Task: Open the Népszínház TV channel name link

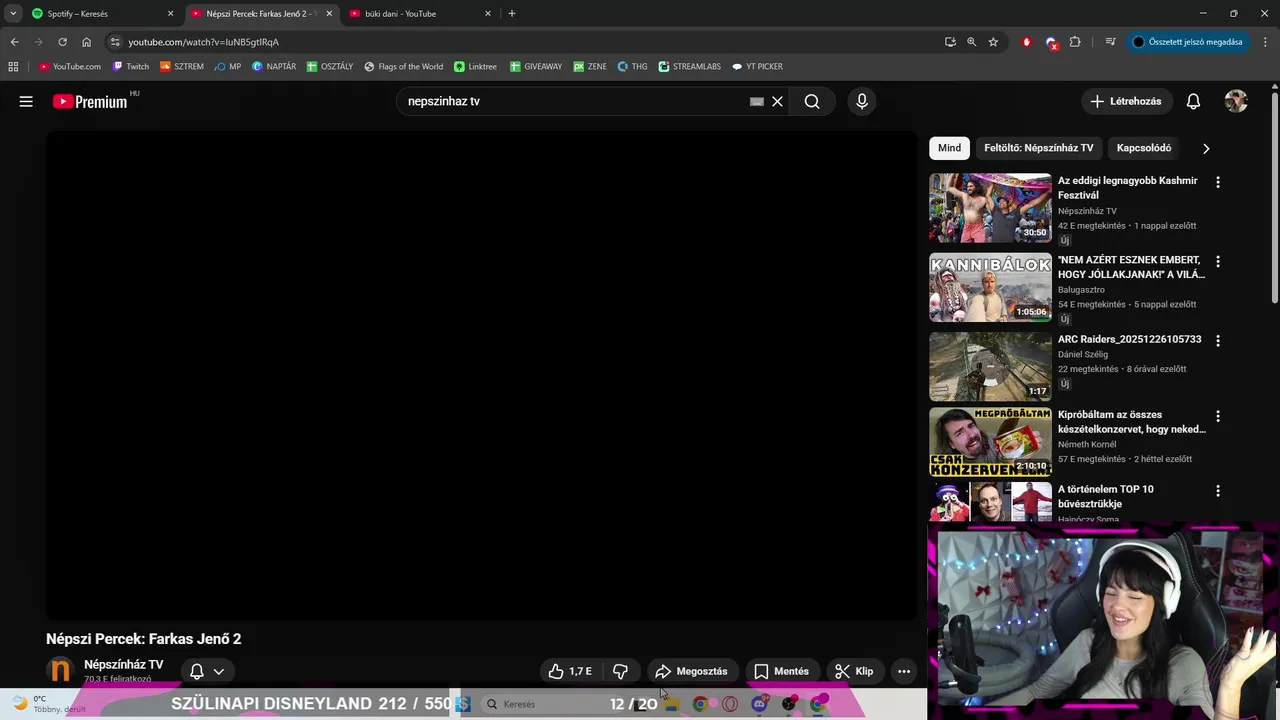Action: 123,665
